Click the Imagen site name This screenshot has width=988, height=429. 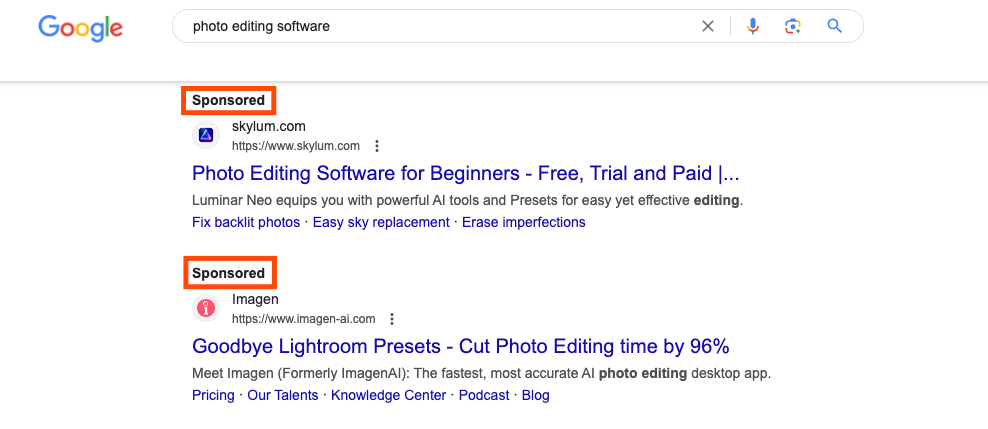pyautogui.click(x=255, y=300)
